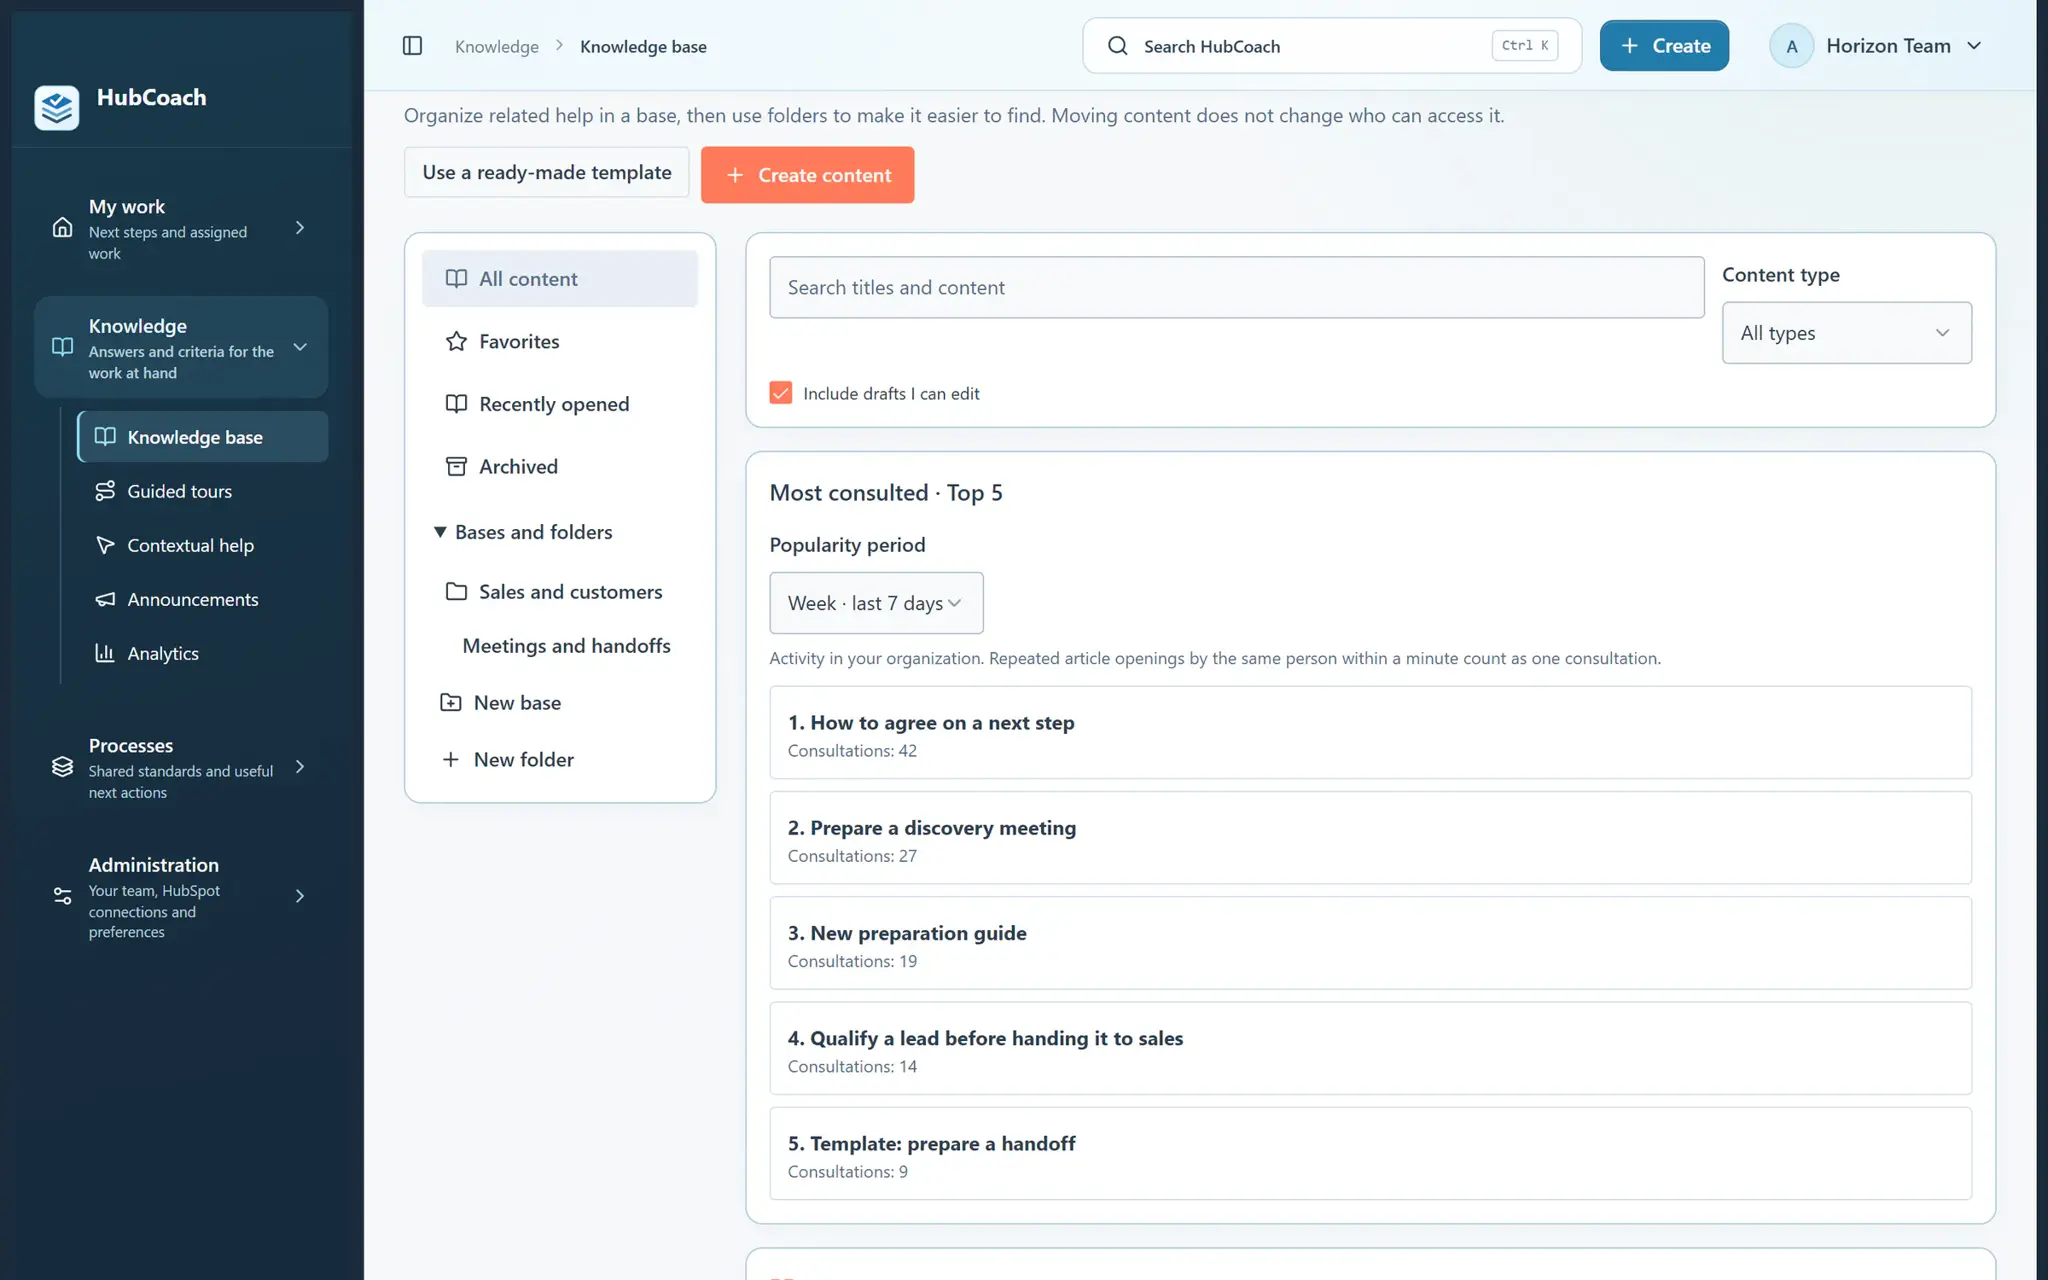Click the Archived box icon
The height and width of the screenshot is (1280, 2048).
[456, 466]
